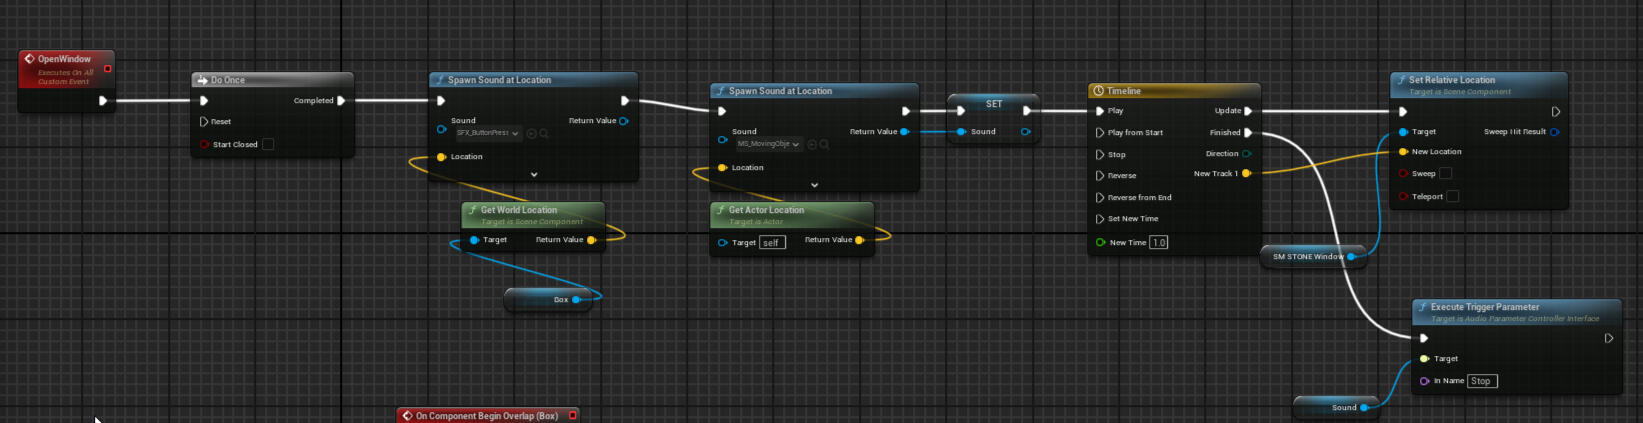Click the Do Once node header icon
1643x423 pixels.
pyautogui.click(x=202, y=80)
